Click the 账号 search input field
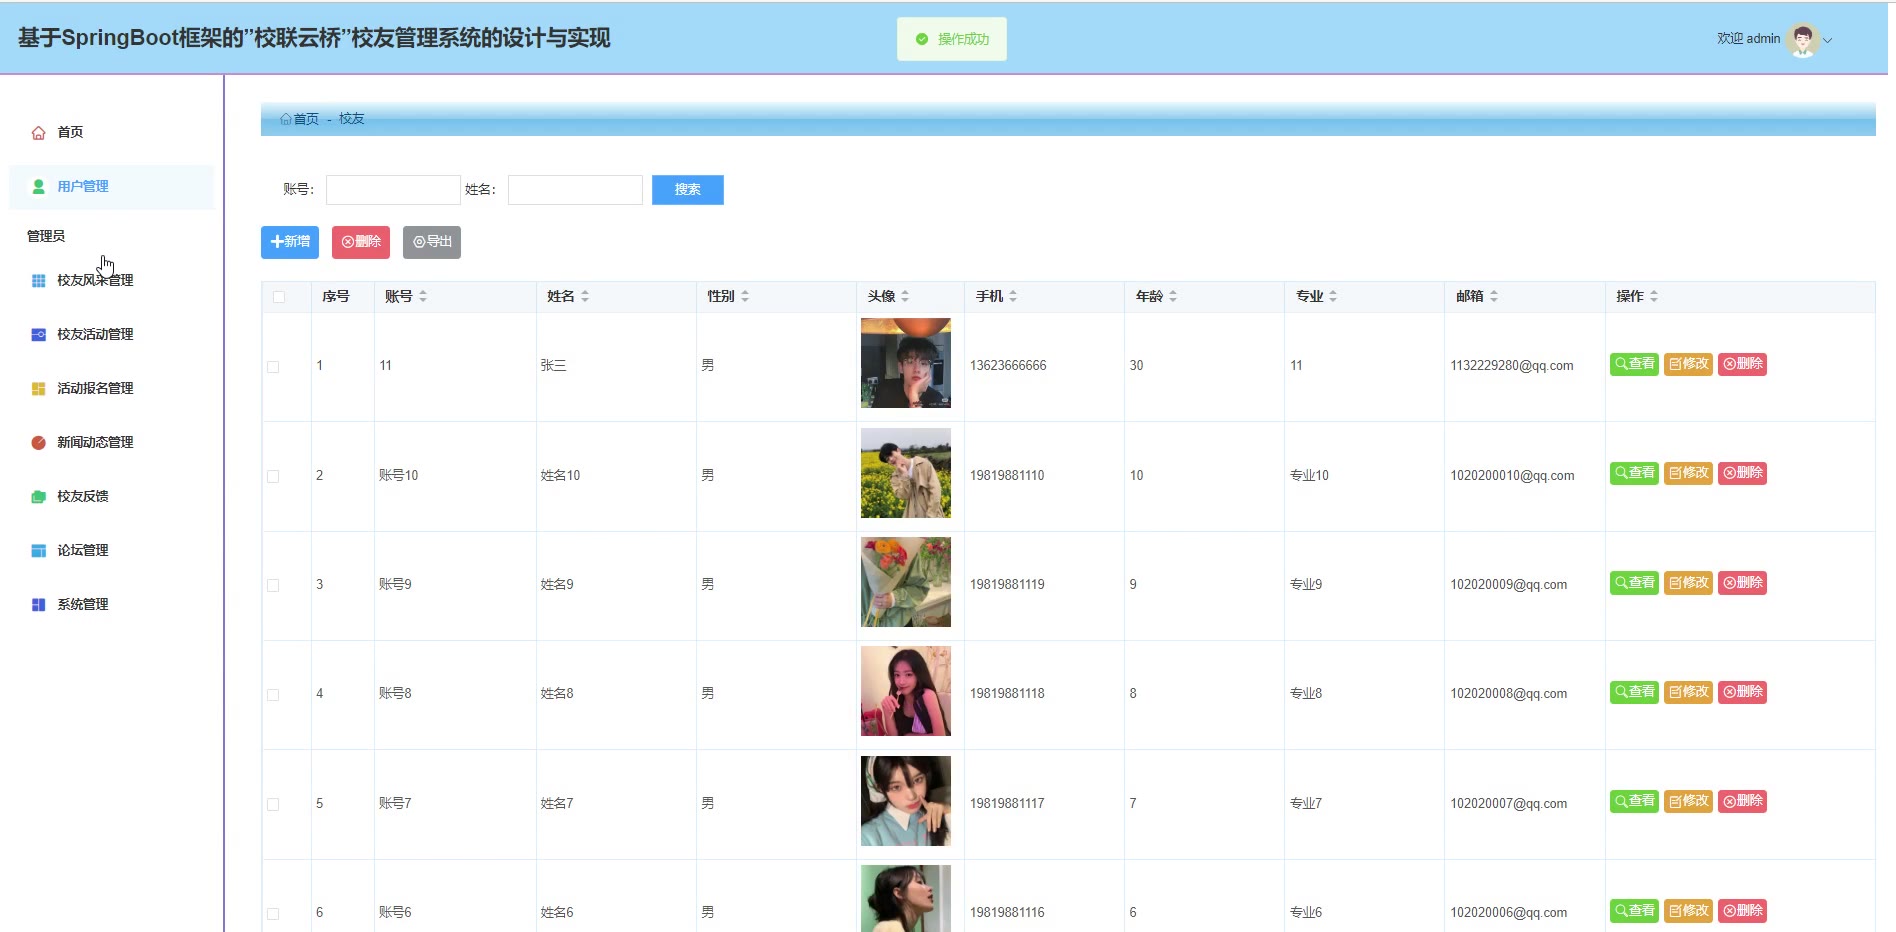Image resolution: width=1896 pixels, height=932 pixels. (393, 190)
